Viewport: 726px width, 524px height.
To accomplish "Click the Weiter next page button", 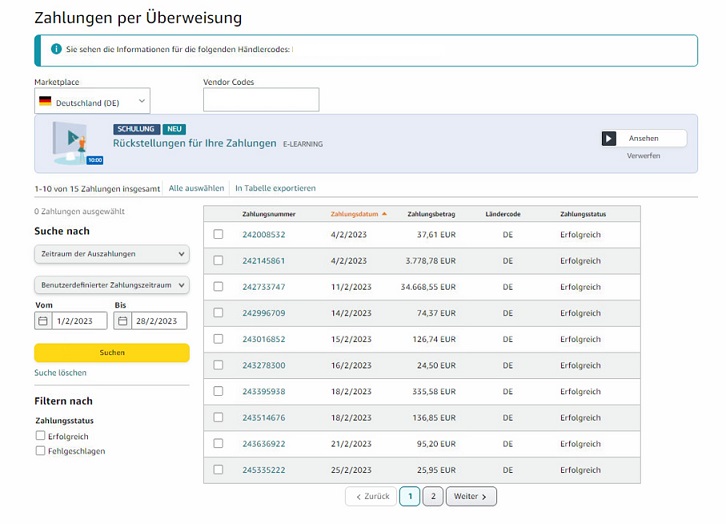I will point(471,496).
